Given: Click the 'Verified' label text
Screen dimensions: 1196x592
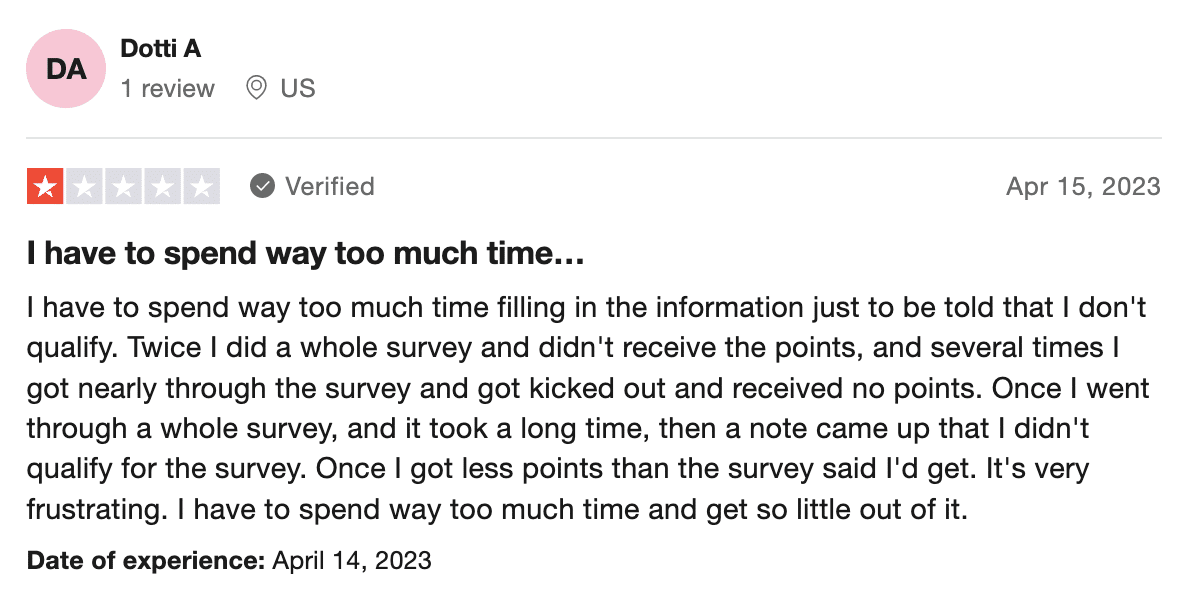Looking at the screenshot, I should [x=330, y=186].
